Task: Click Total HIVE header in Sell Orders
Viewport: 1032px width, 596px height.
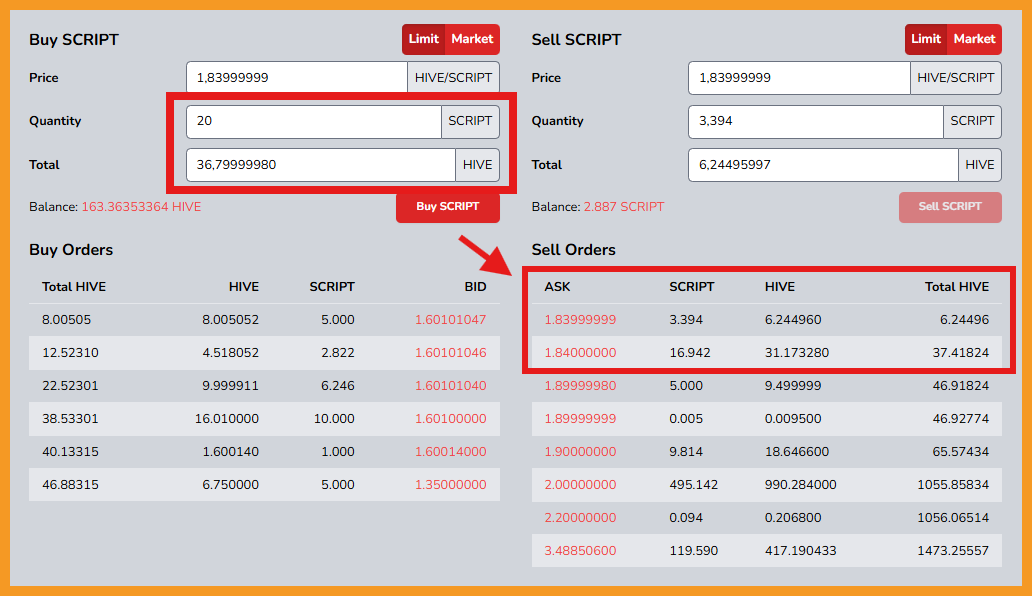Action: click(x=957, y=287)
